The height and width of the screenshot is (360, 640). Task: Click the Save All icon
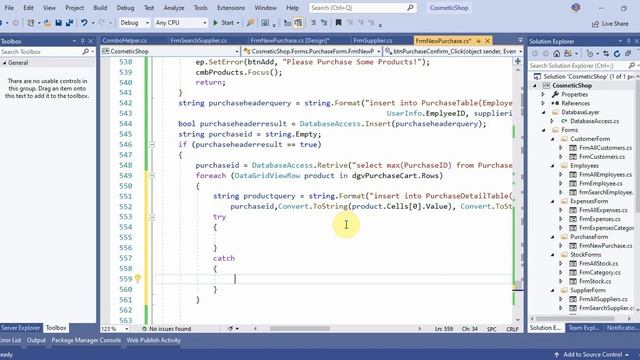69,23
